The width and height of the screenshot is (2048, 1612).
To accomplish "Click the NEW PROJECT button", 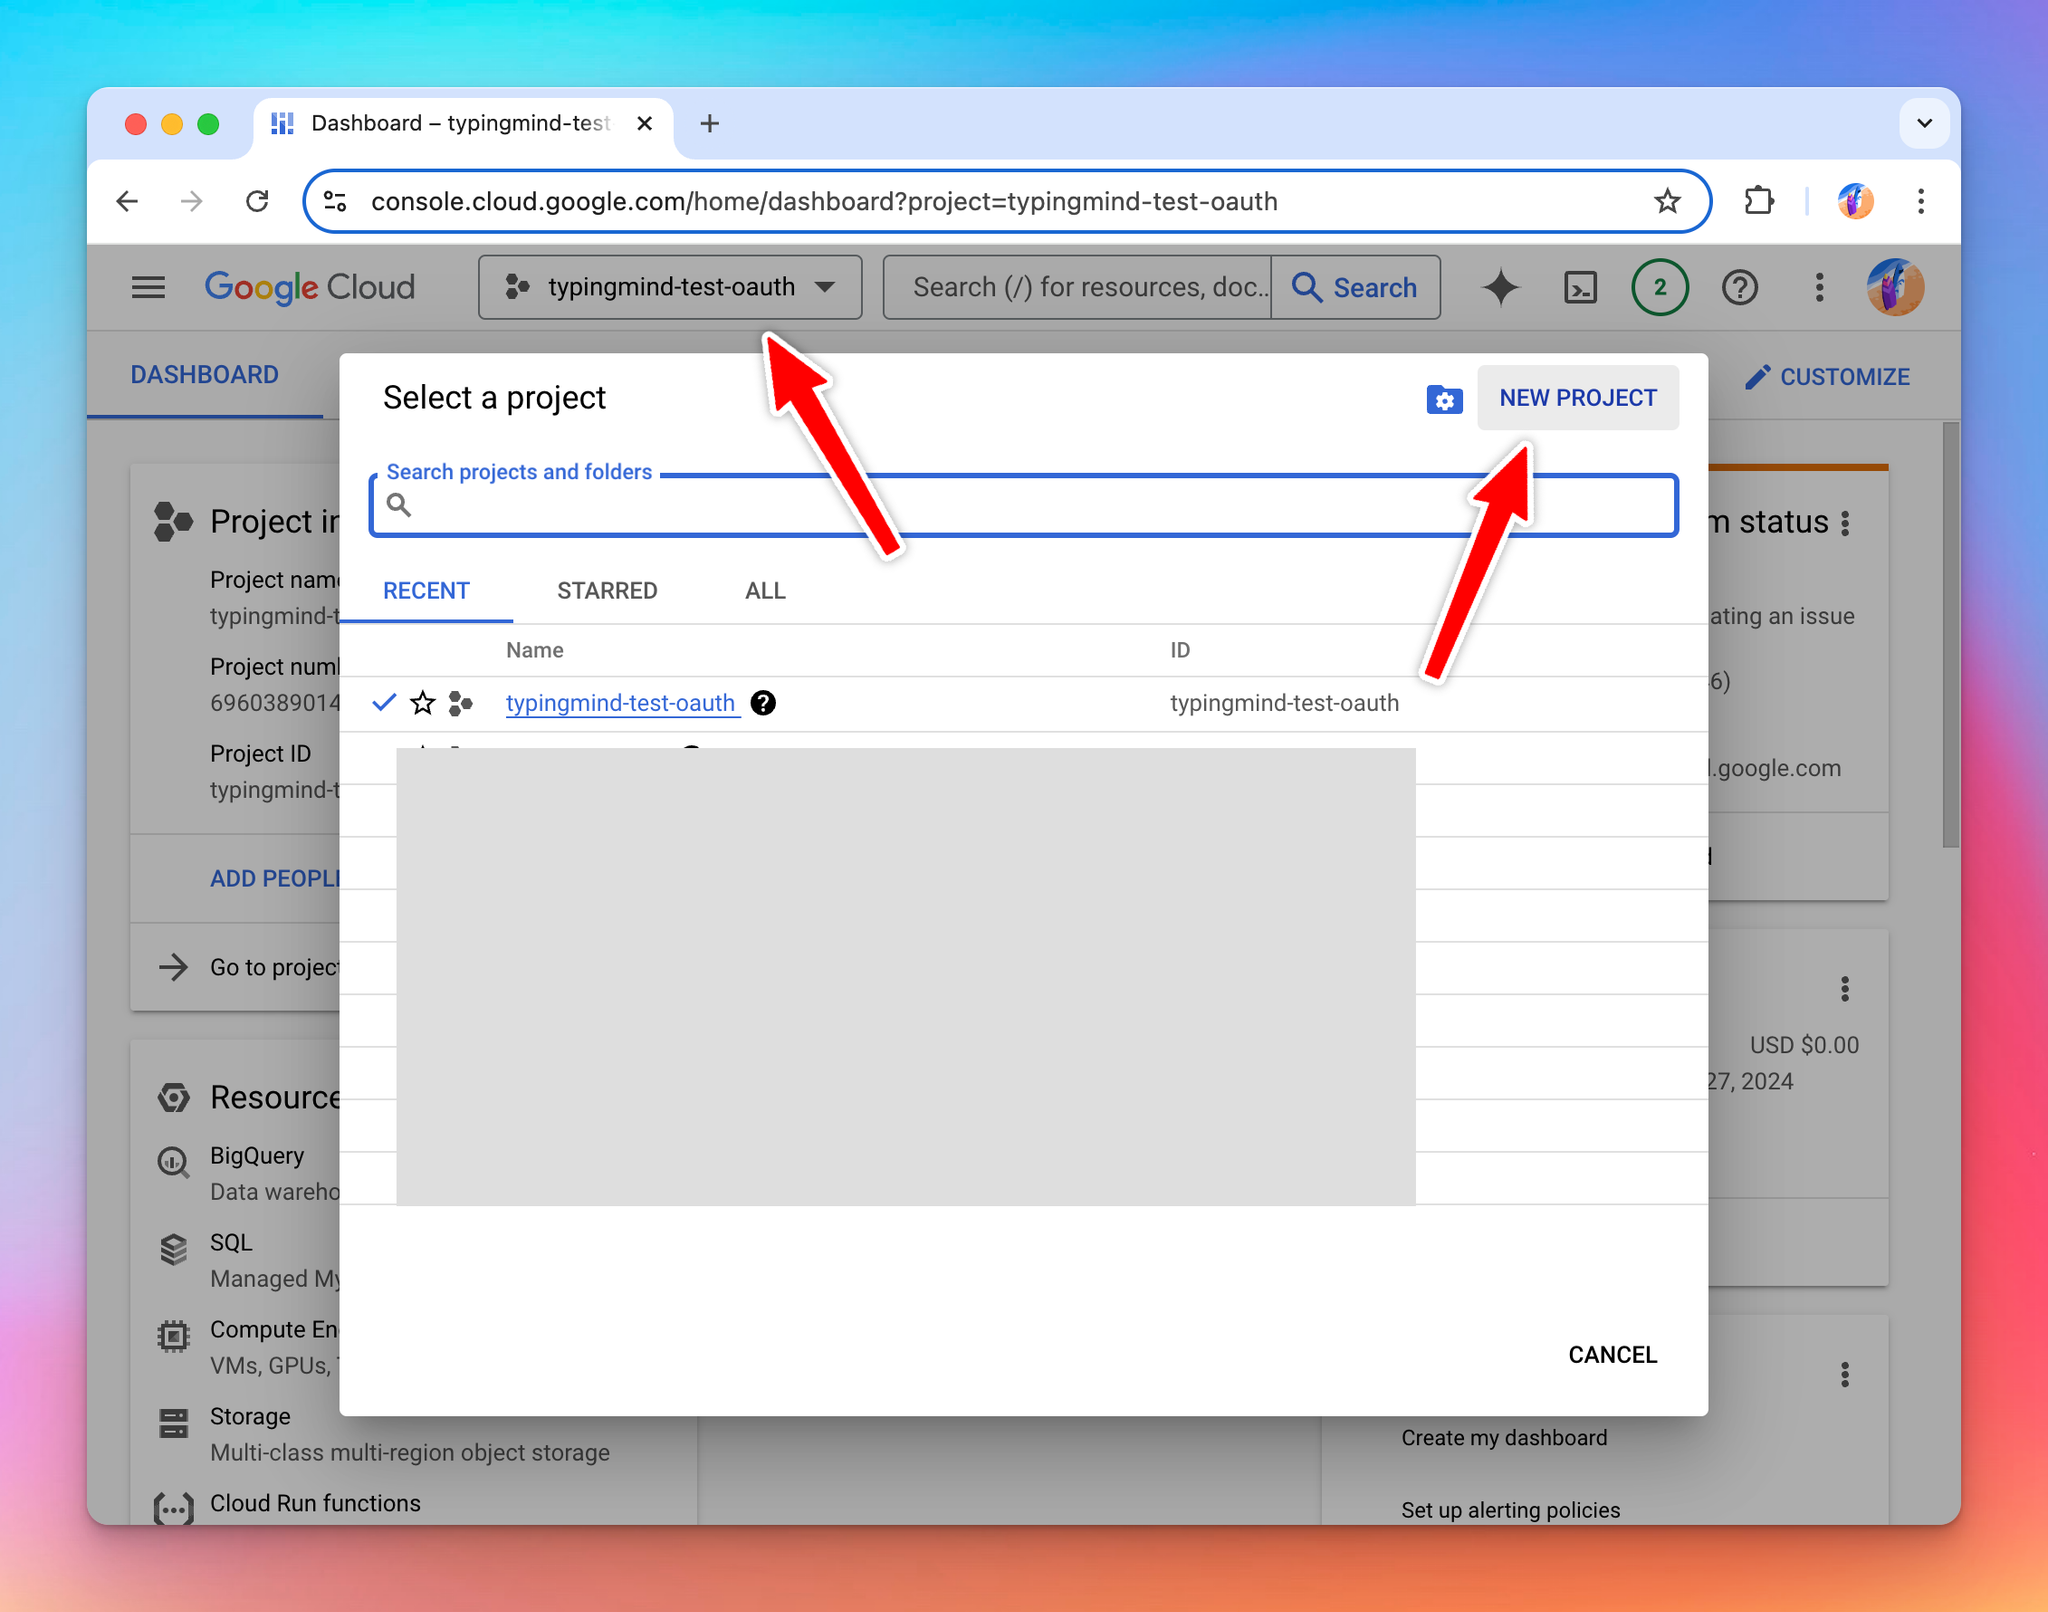I will click(1578, 398).
